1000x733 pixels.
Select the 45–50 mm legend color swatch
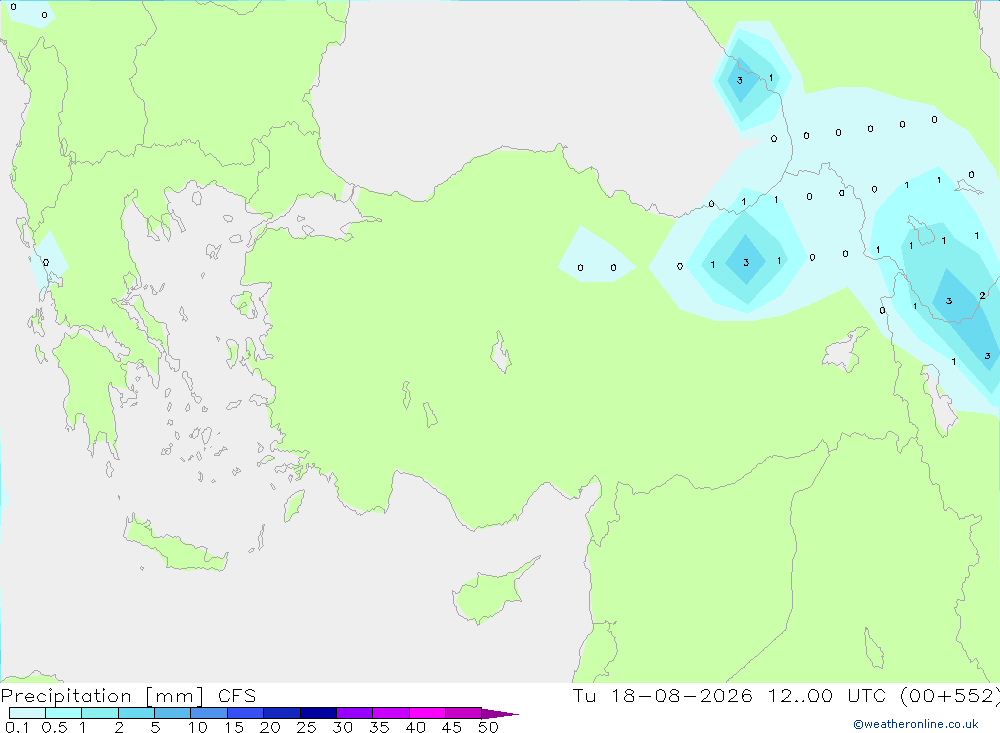click(464, 713)
